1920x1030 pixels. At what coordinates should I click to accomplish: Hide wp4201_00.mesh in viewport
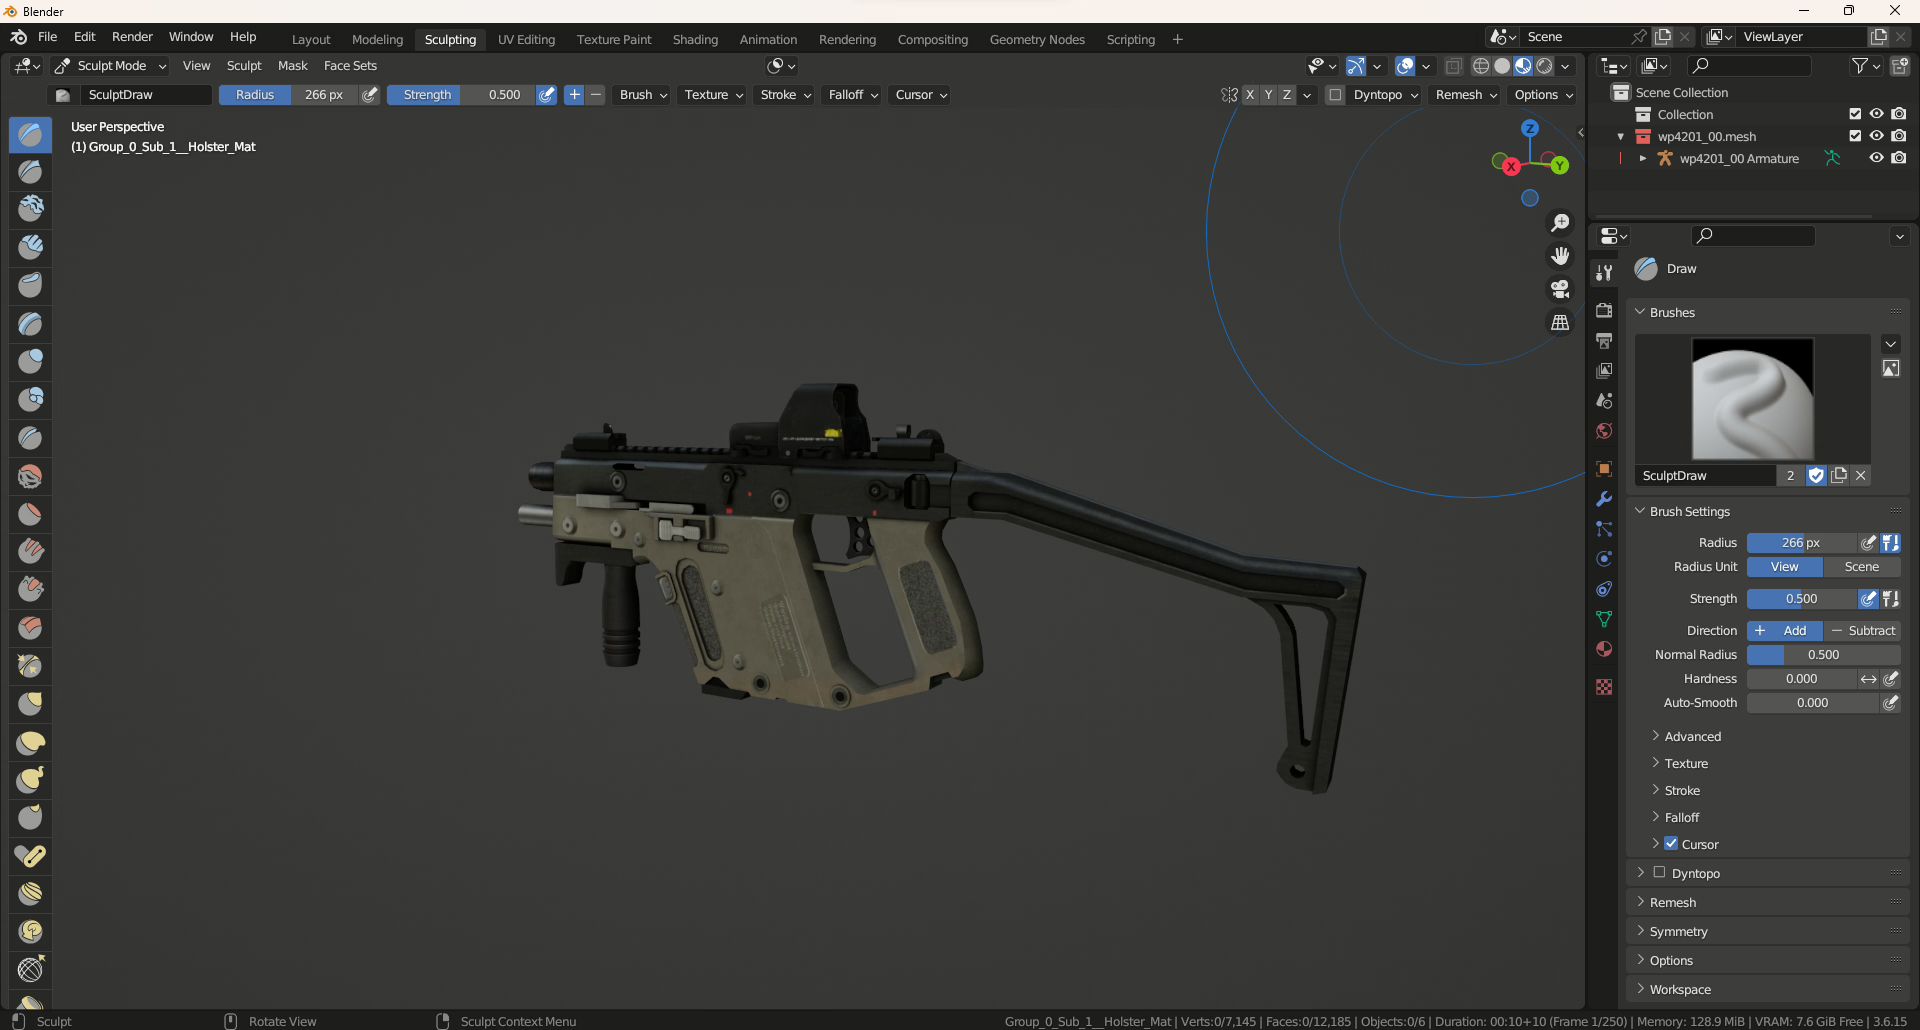1876,136
